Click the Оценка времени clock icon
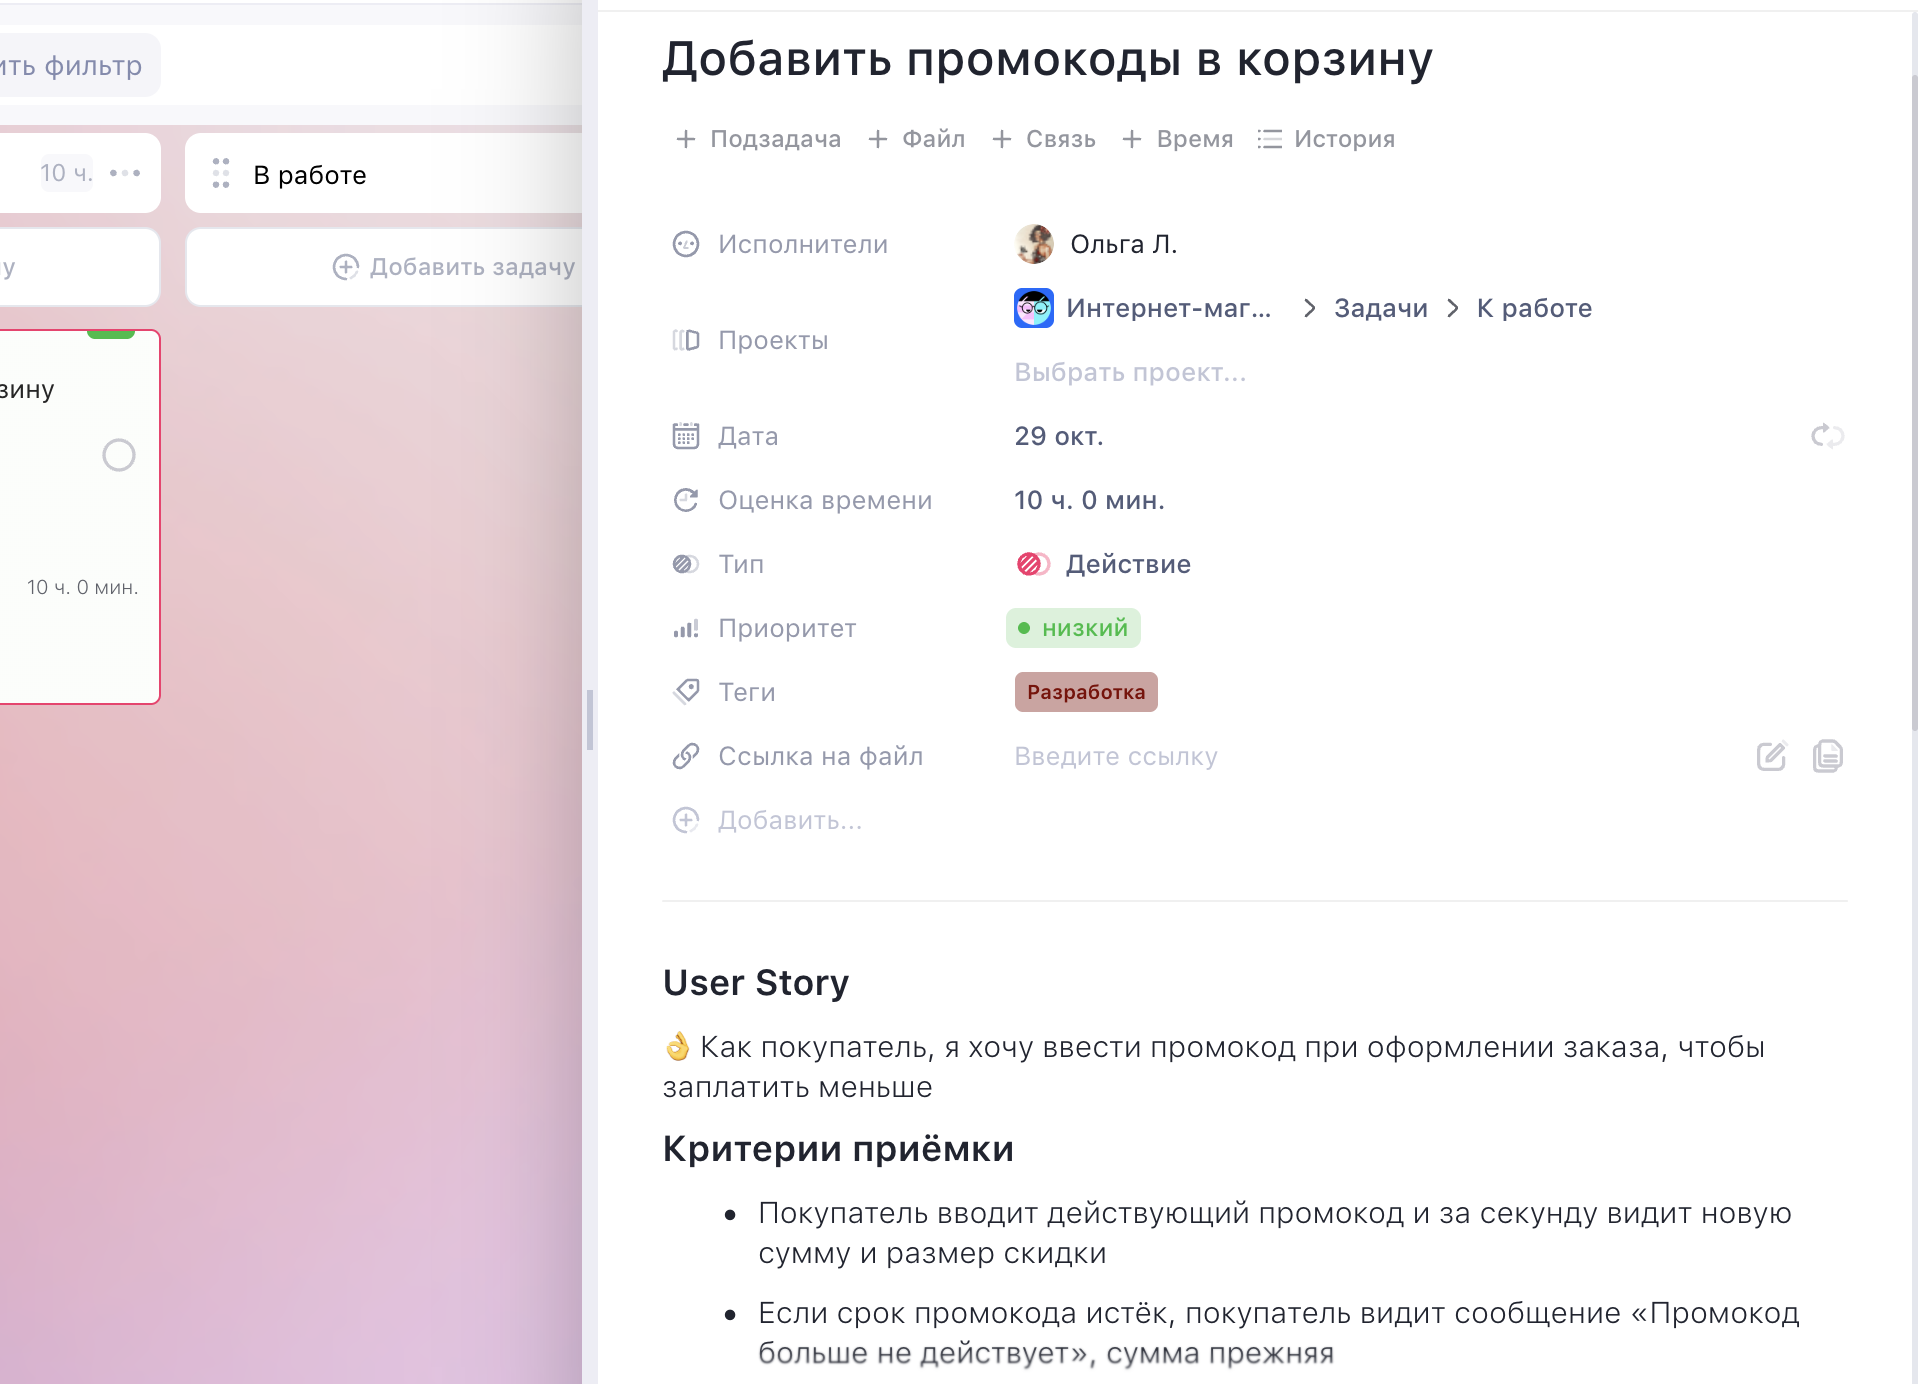The height and width of the screenshot is (1384, 1918). coord(686,500)
